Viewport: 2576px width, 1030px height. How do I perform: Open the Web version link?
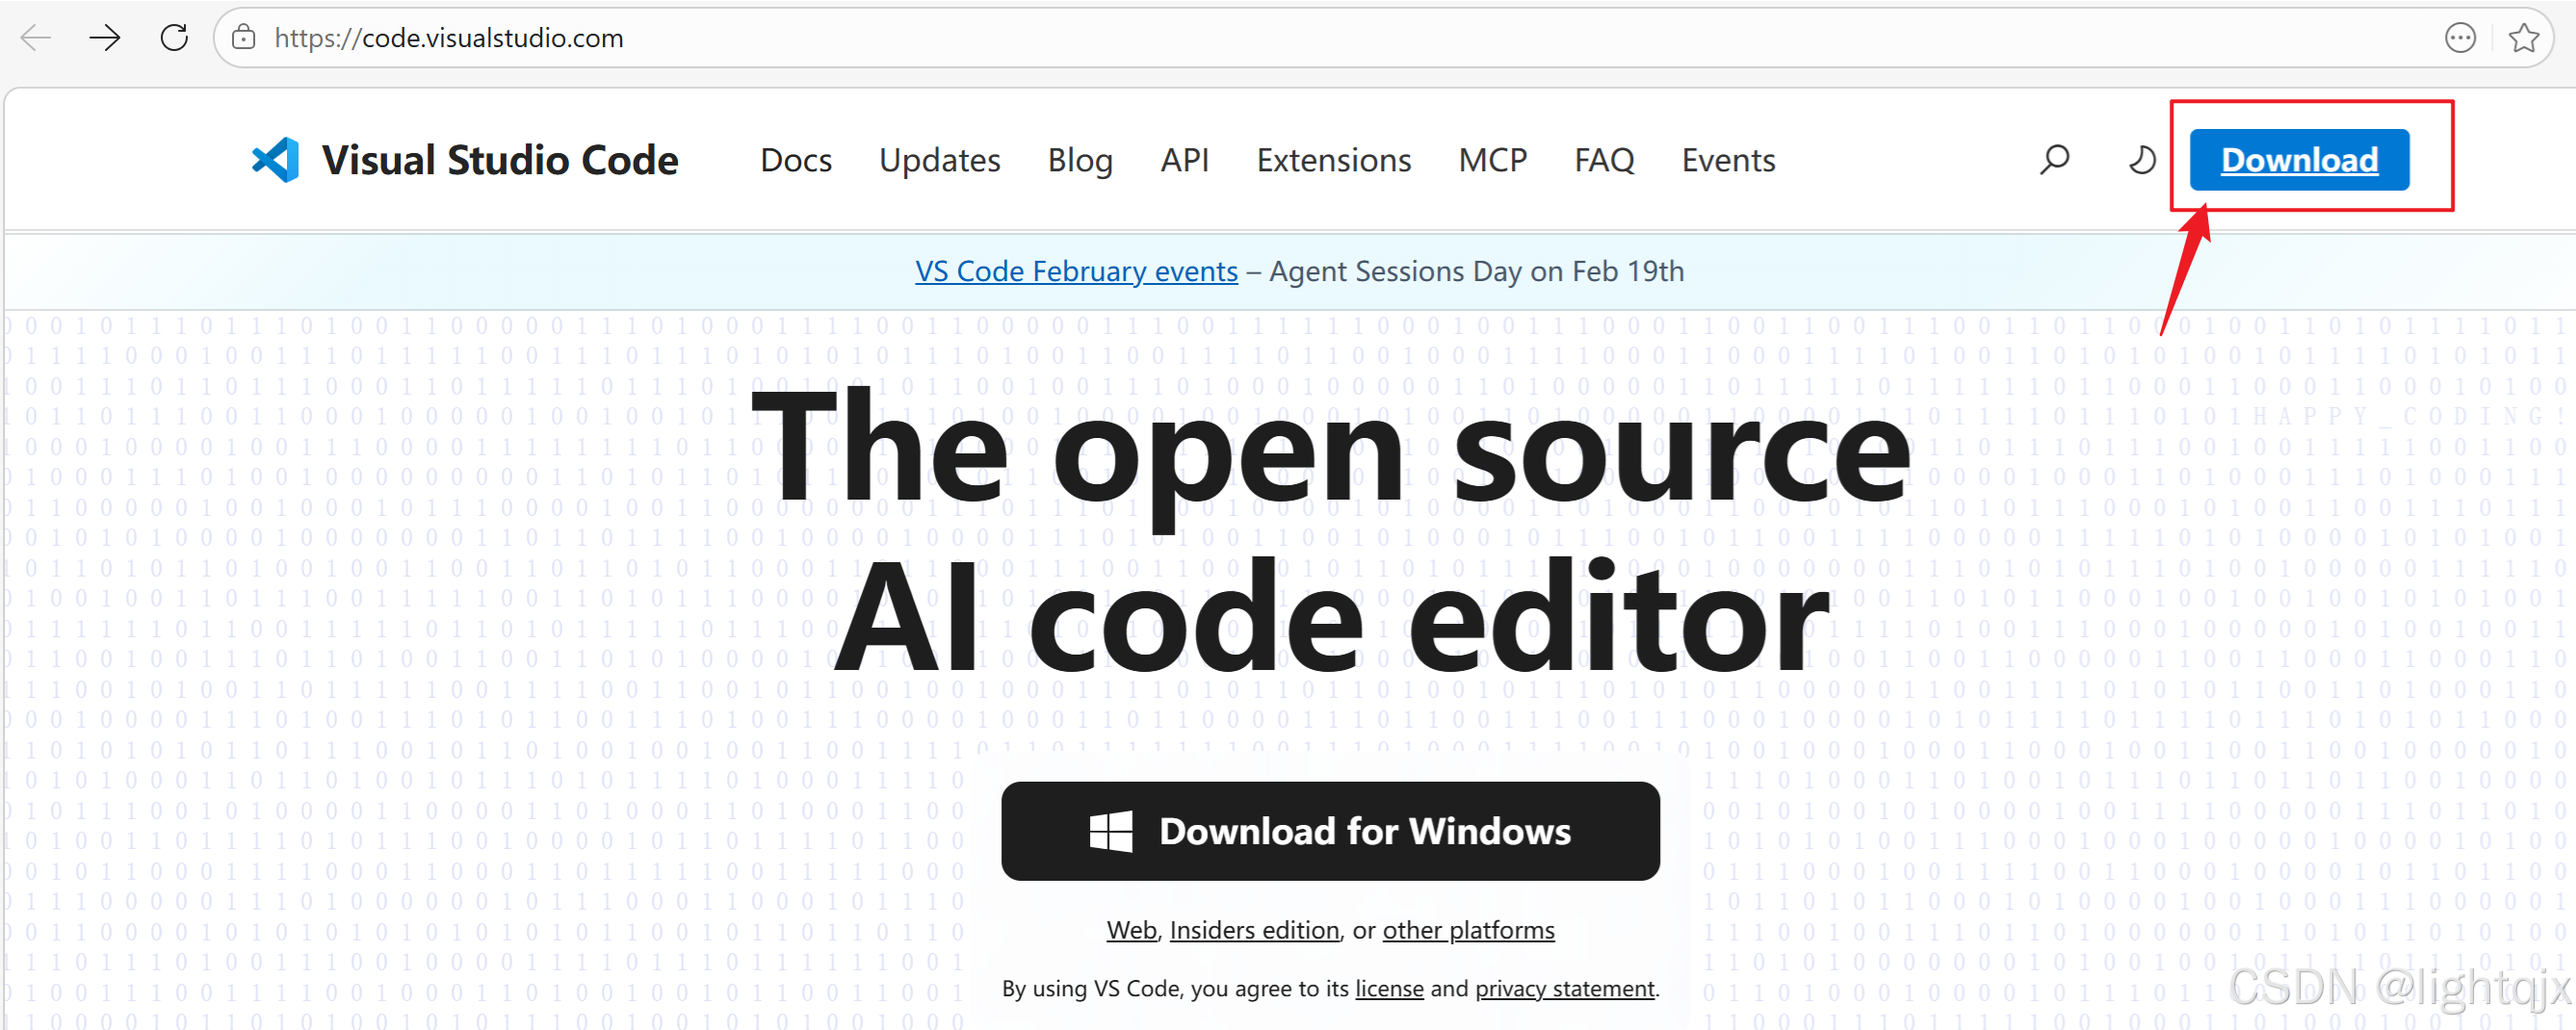pyautogui.click(x=1131, y=930)
